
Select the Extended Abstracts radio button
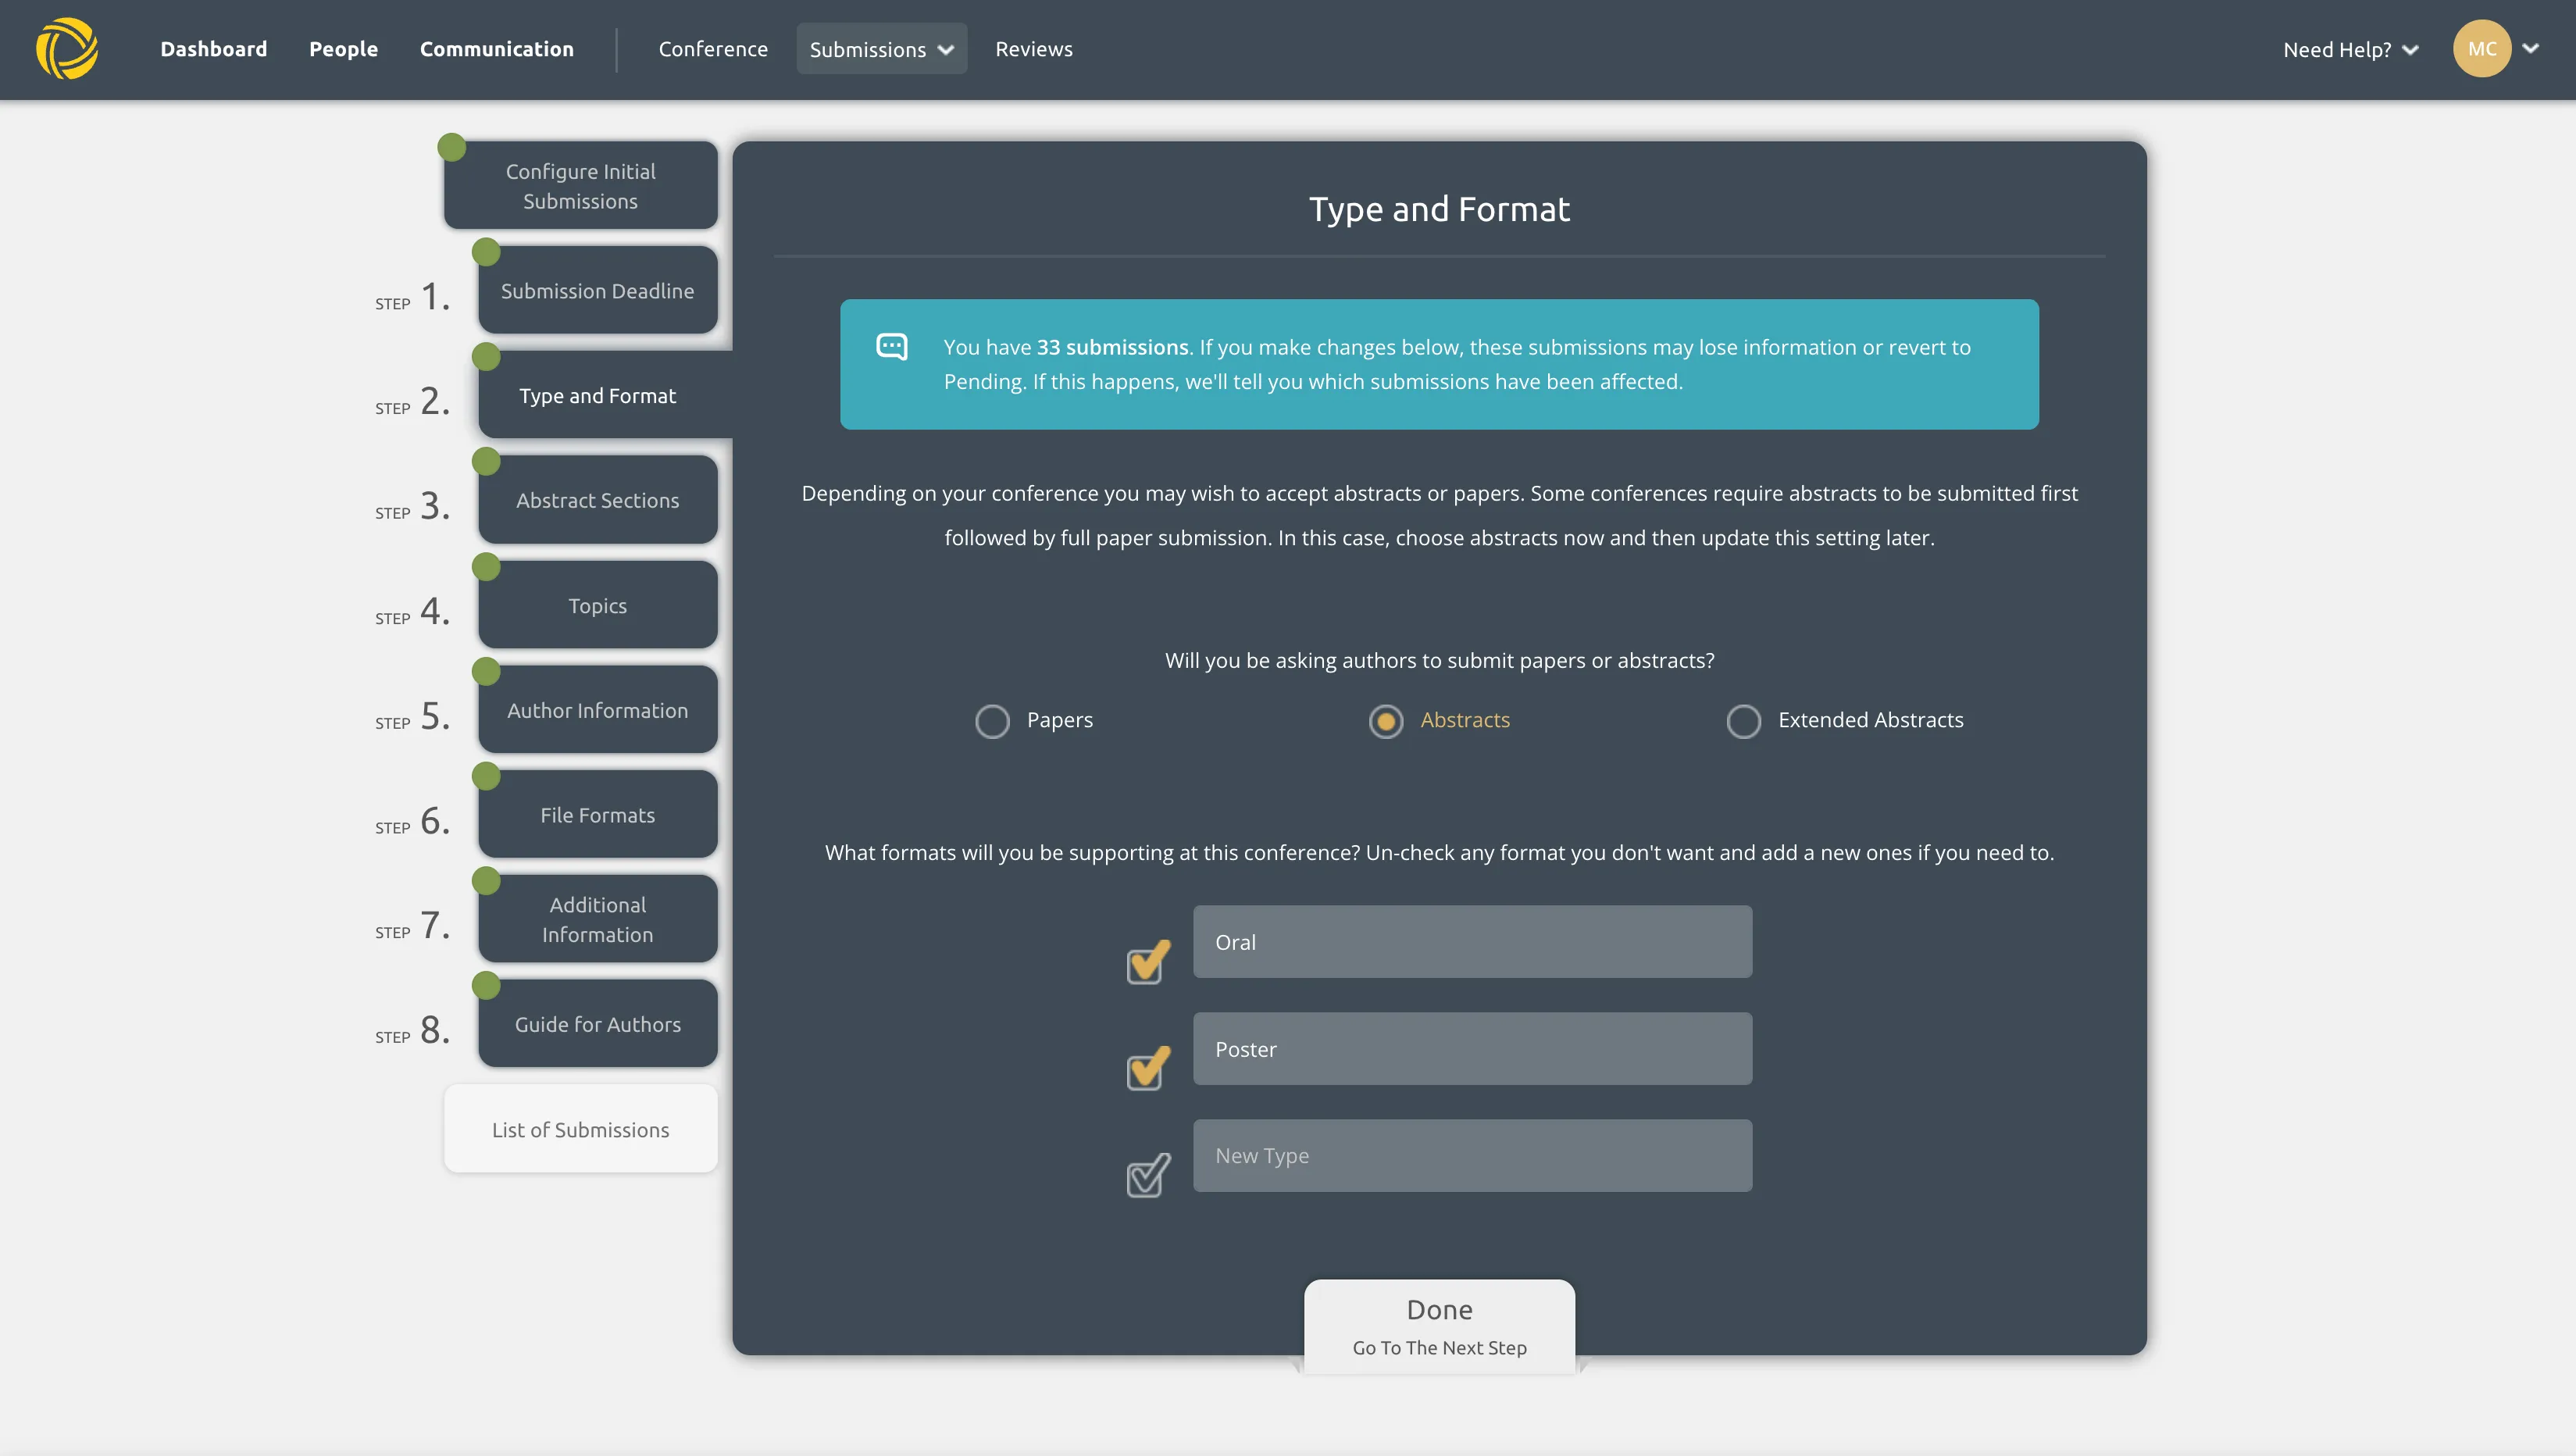[1743, 721]
